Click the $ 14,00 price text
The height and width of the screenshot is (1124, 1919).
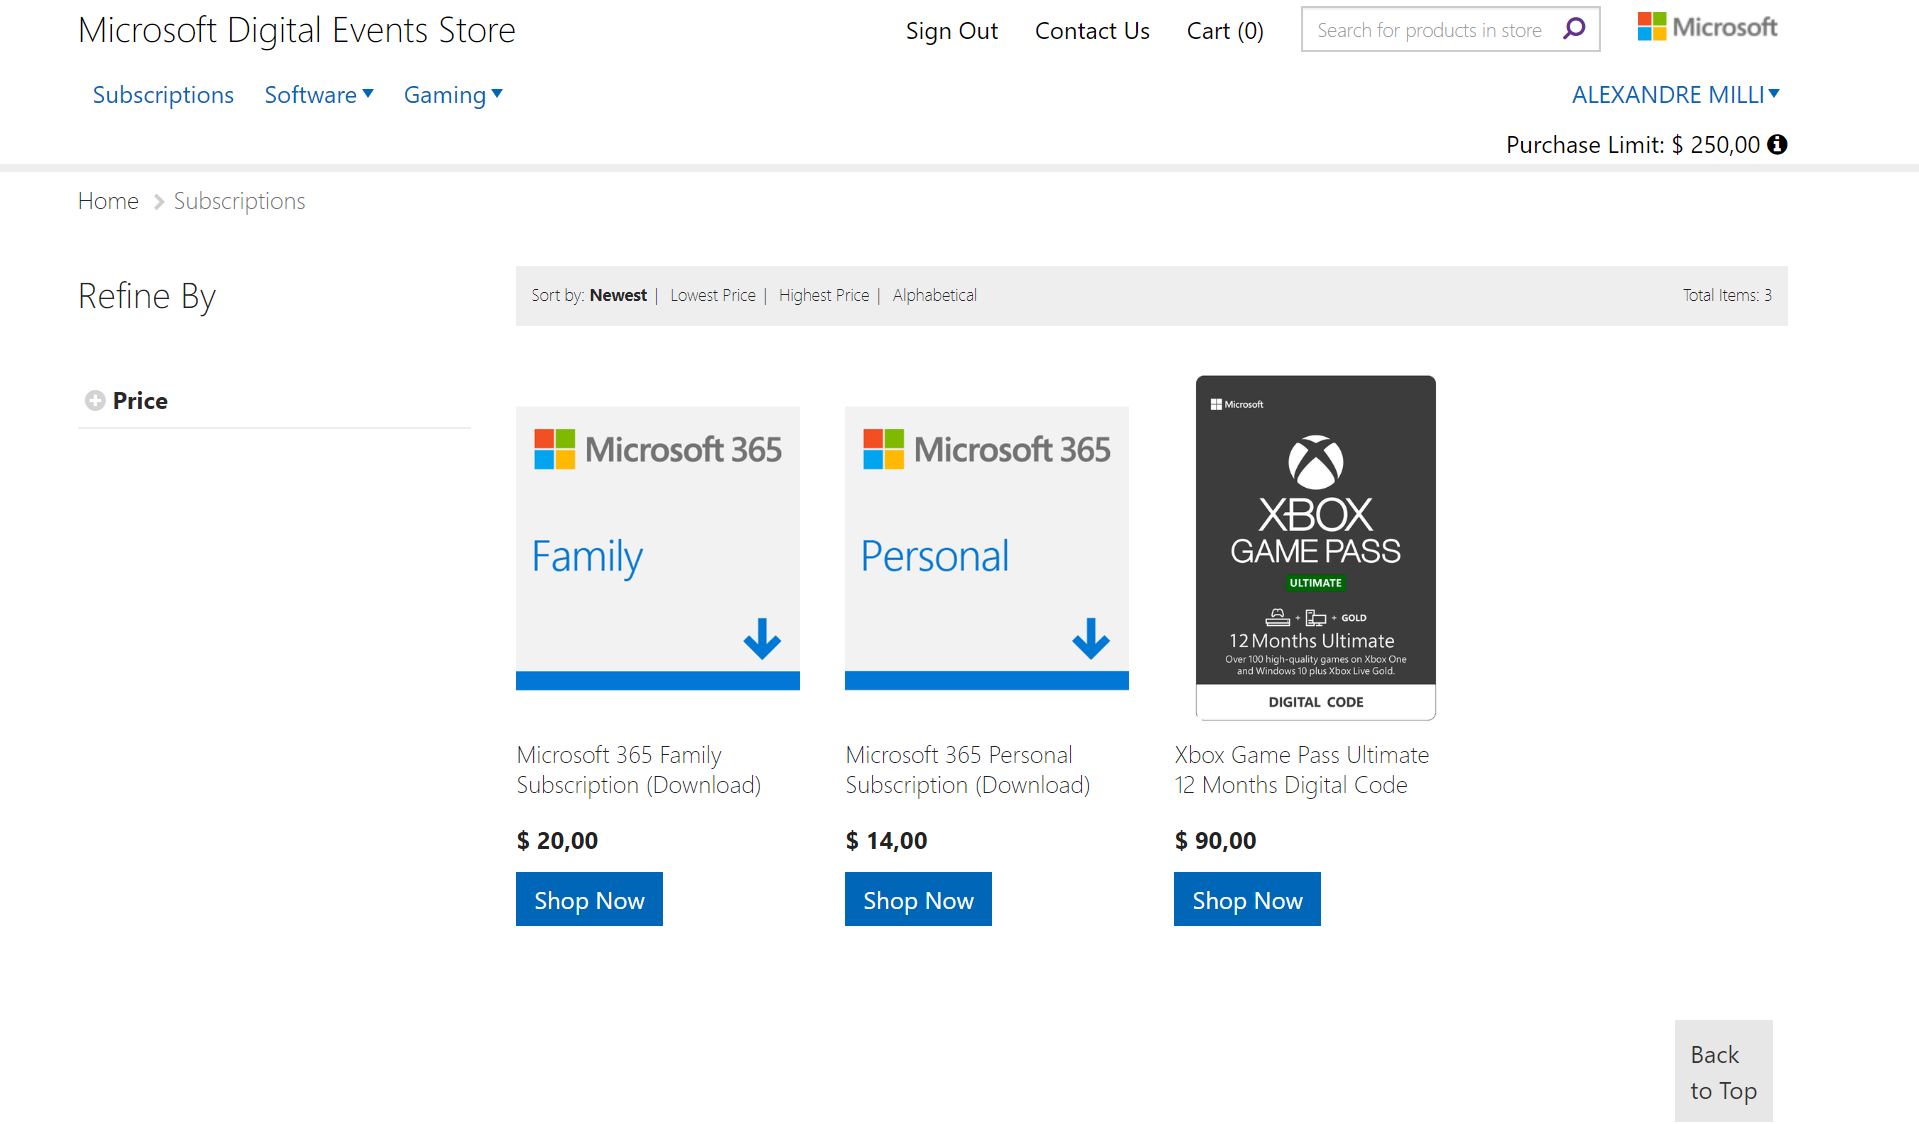point(886,840)
